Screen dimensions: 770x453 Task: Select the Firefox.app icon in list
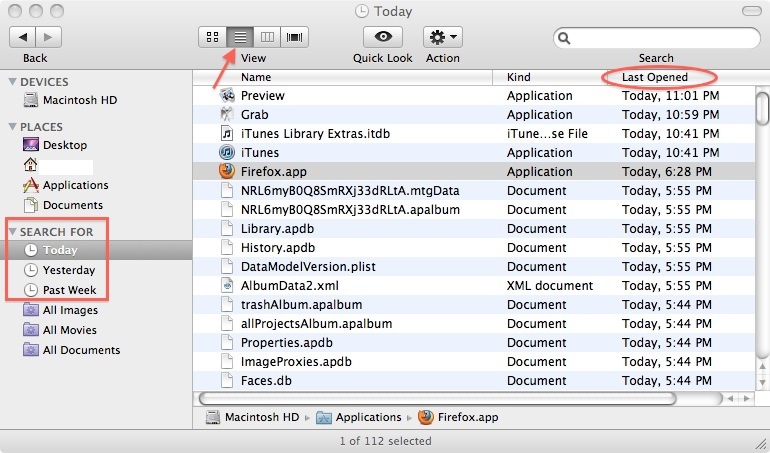[227, 171]
